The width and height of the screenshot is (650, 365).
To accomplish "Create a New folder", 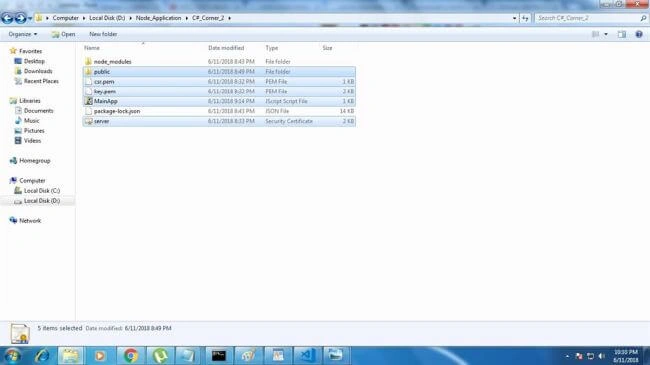I will (x=103, y=34).
